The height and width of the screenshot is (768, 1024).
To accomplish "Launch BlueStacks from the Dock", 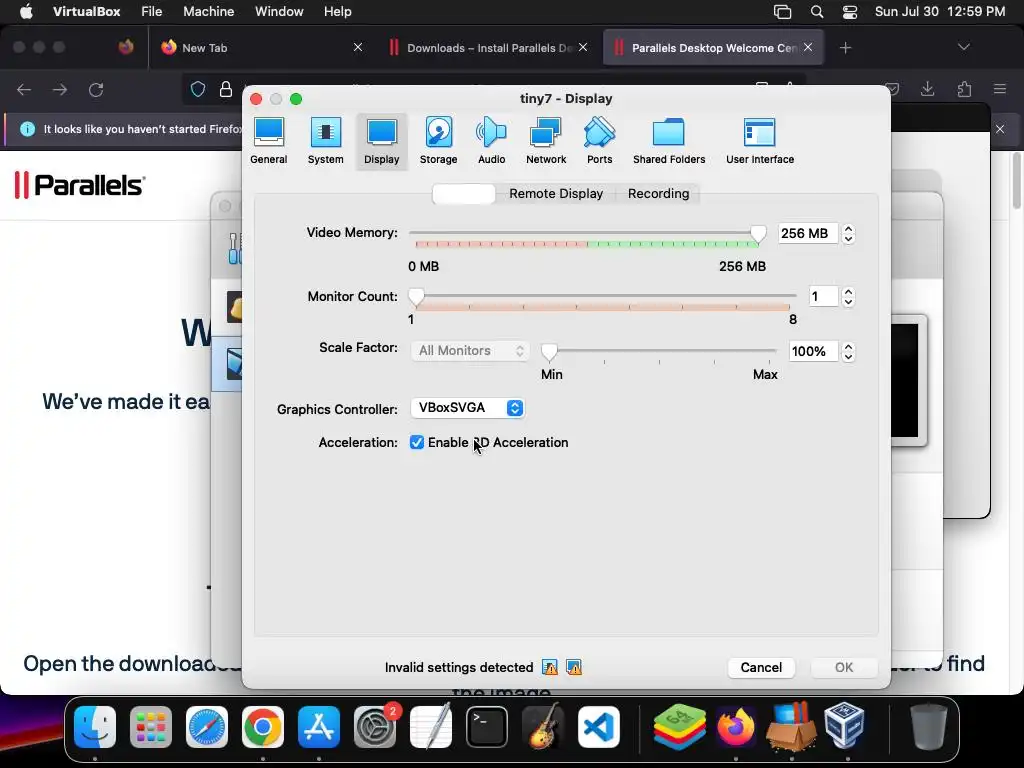I will point(679,727).
